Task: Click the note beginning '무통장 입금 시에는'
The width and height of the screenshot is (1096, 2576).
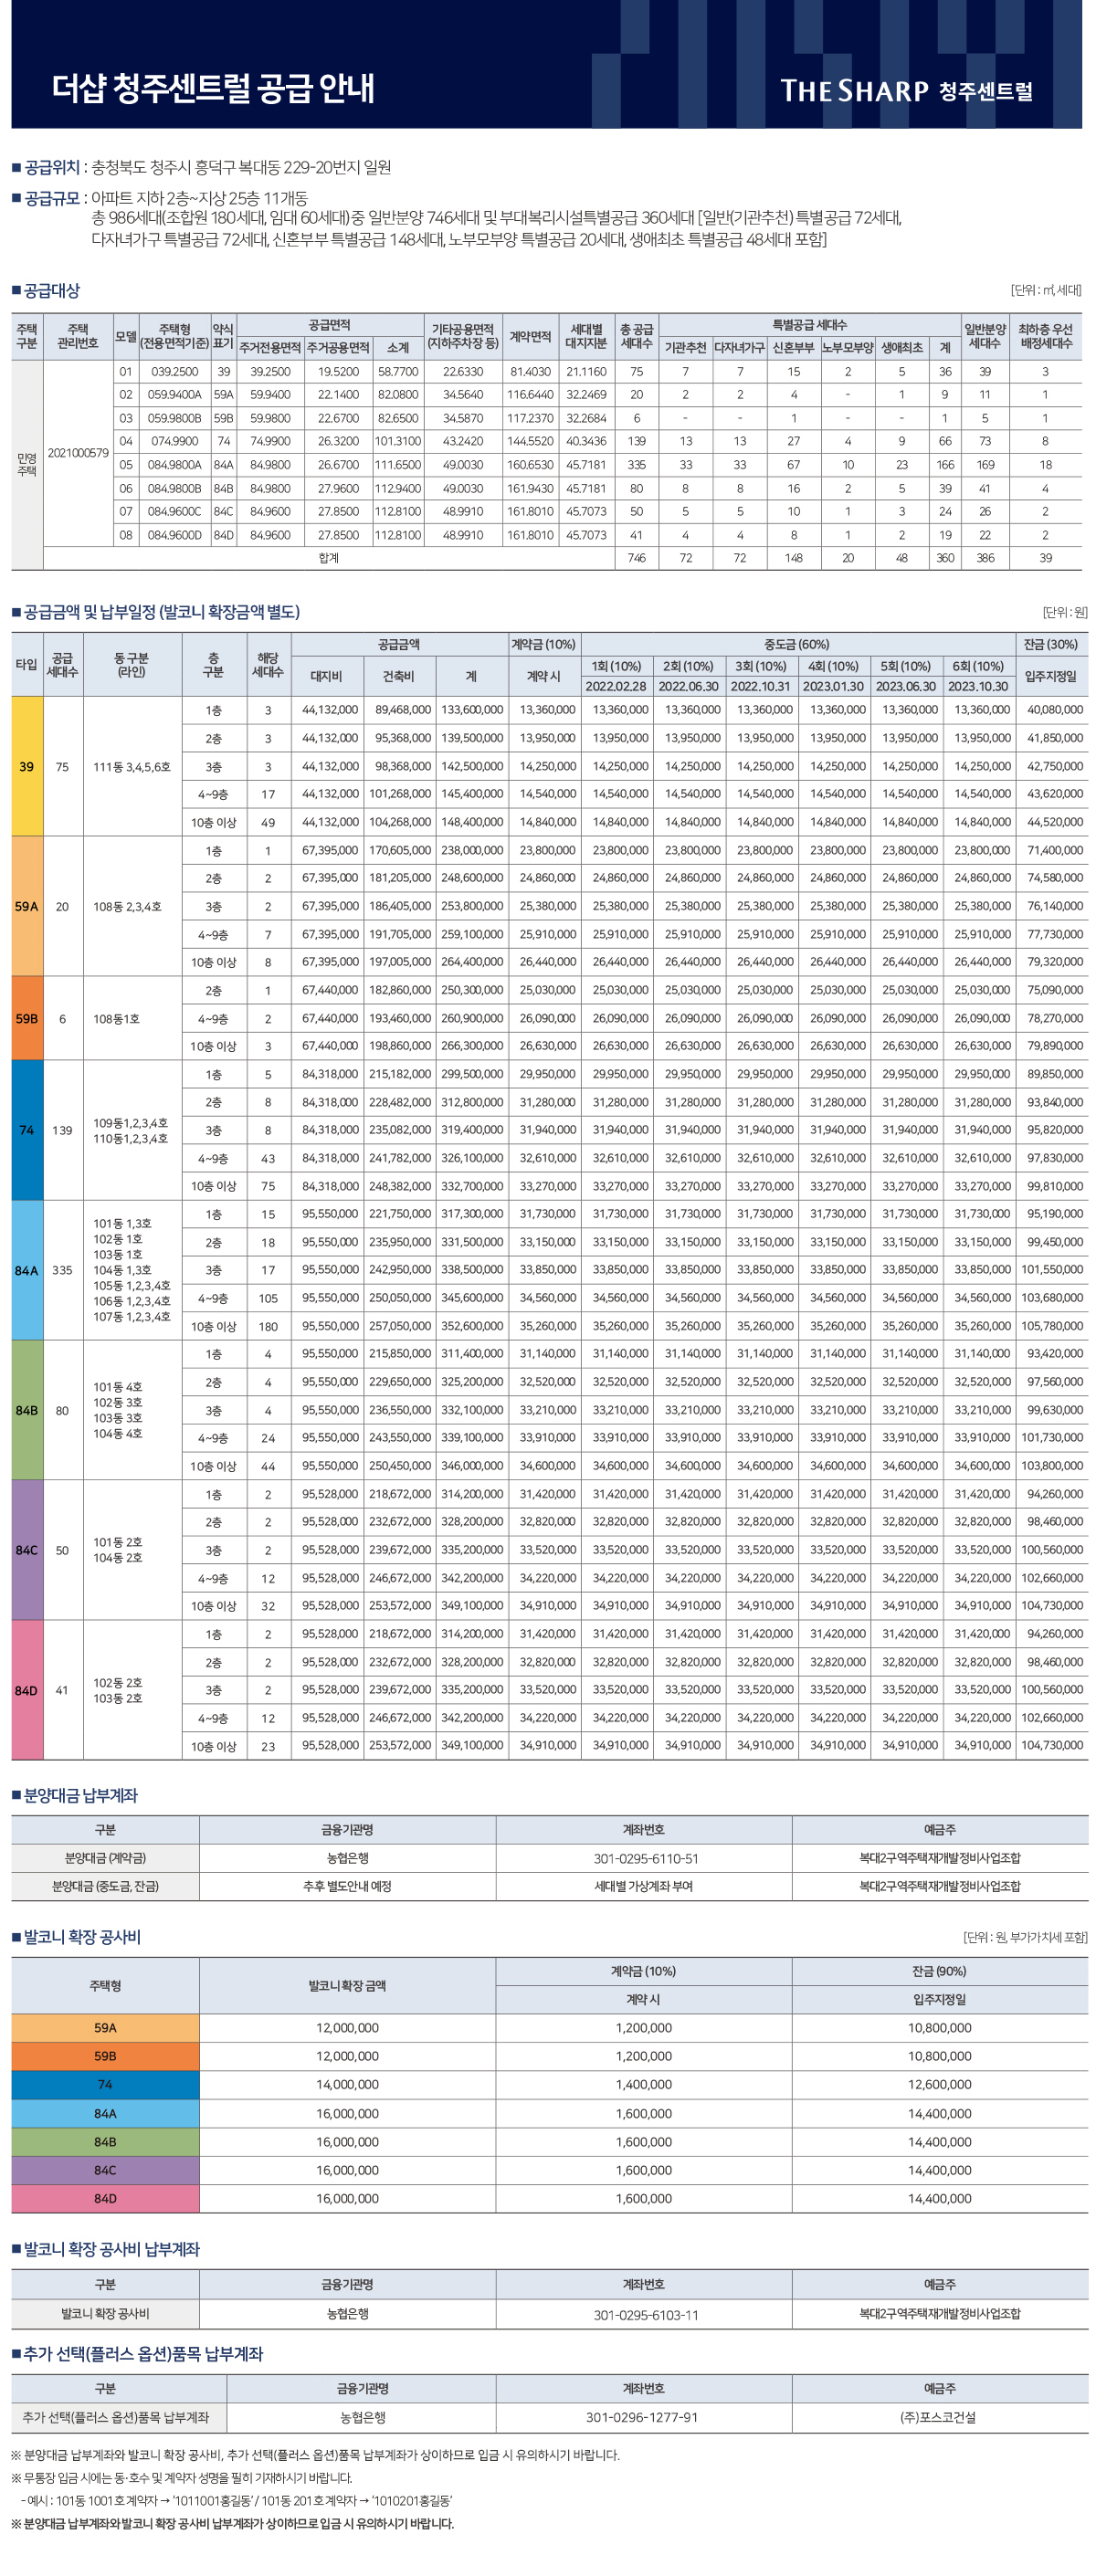Action: [181, 2478]
